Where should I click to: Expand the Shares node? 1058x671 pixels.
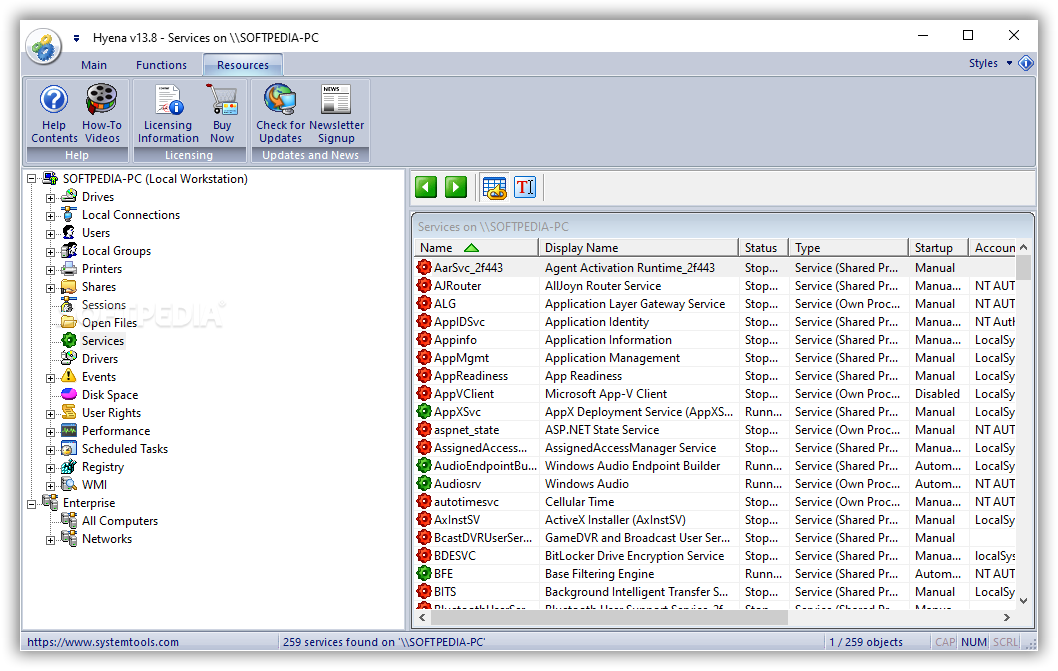tap(51, 288)
